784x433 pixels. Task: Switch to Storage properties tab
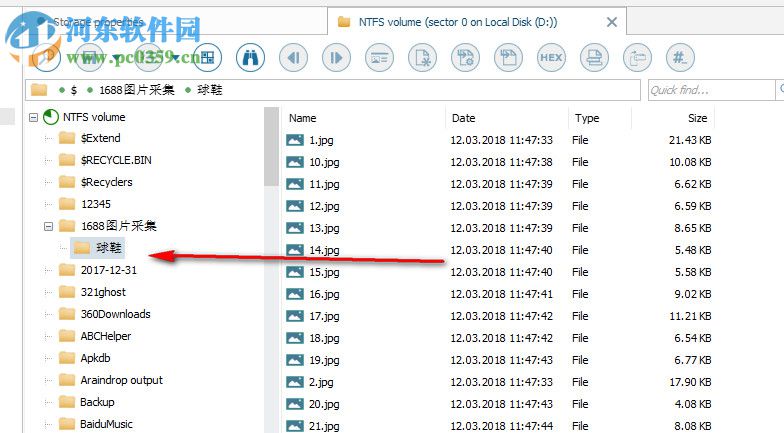pyautogui.click(x=98, y=22)
